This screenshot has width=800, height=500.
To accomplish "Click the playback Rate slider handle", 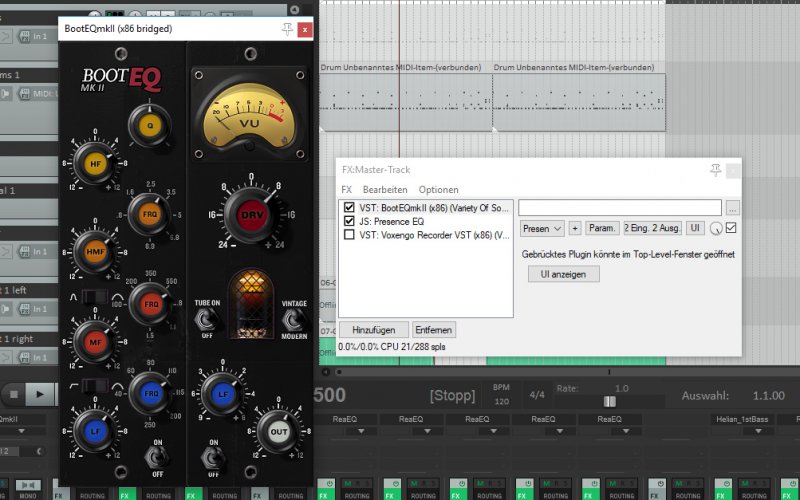I will 610,402.
